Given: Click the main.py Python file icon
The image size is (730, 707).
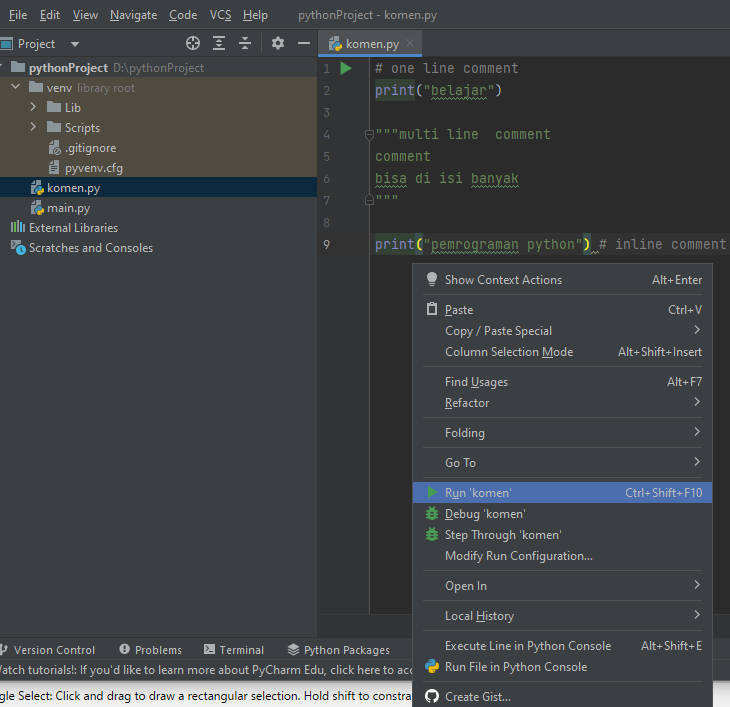Looking at the screenshot, I should click(x=37, y=208).
